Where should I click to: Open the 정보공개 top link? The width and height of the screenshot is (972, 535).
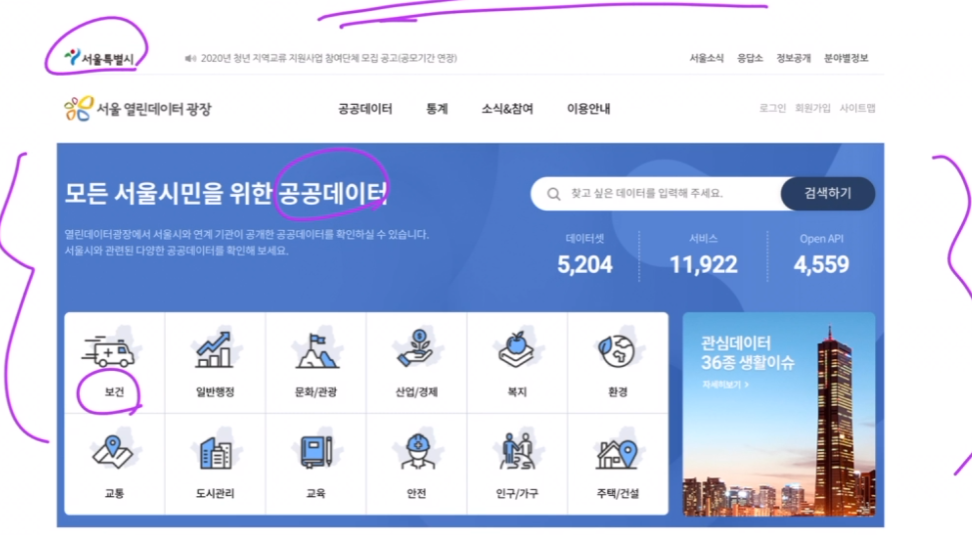point(793,58)
